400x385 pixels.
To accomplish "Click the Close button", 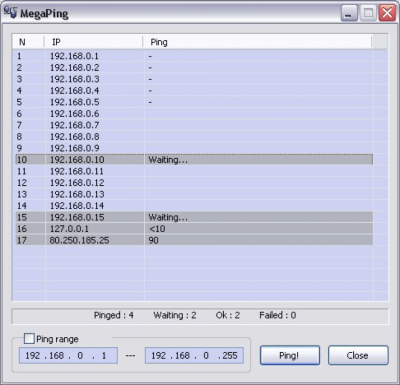I will [358, 355].
